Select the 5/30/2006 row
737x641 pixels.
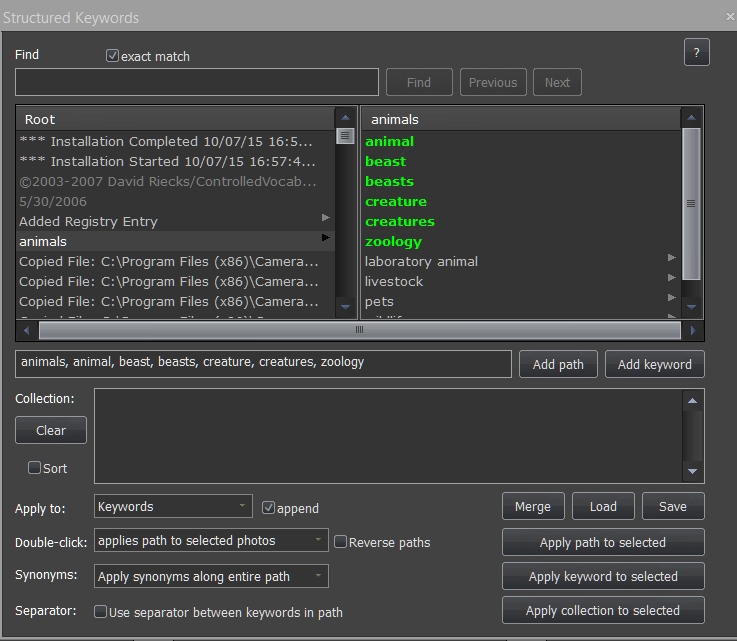click(x=175, y=201)
